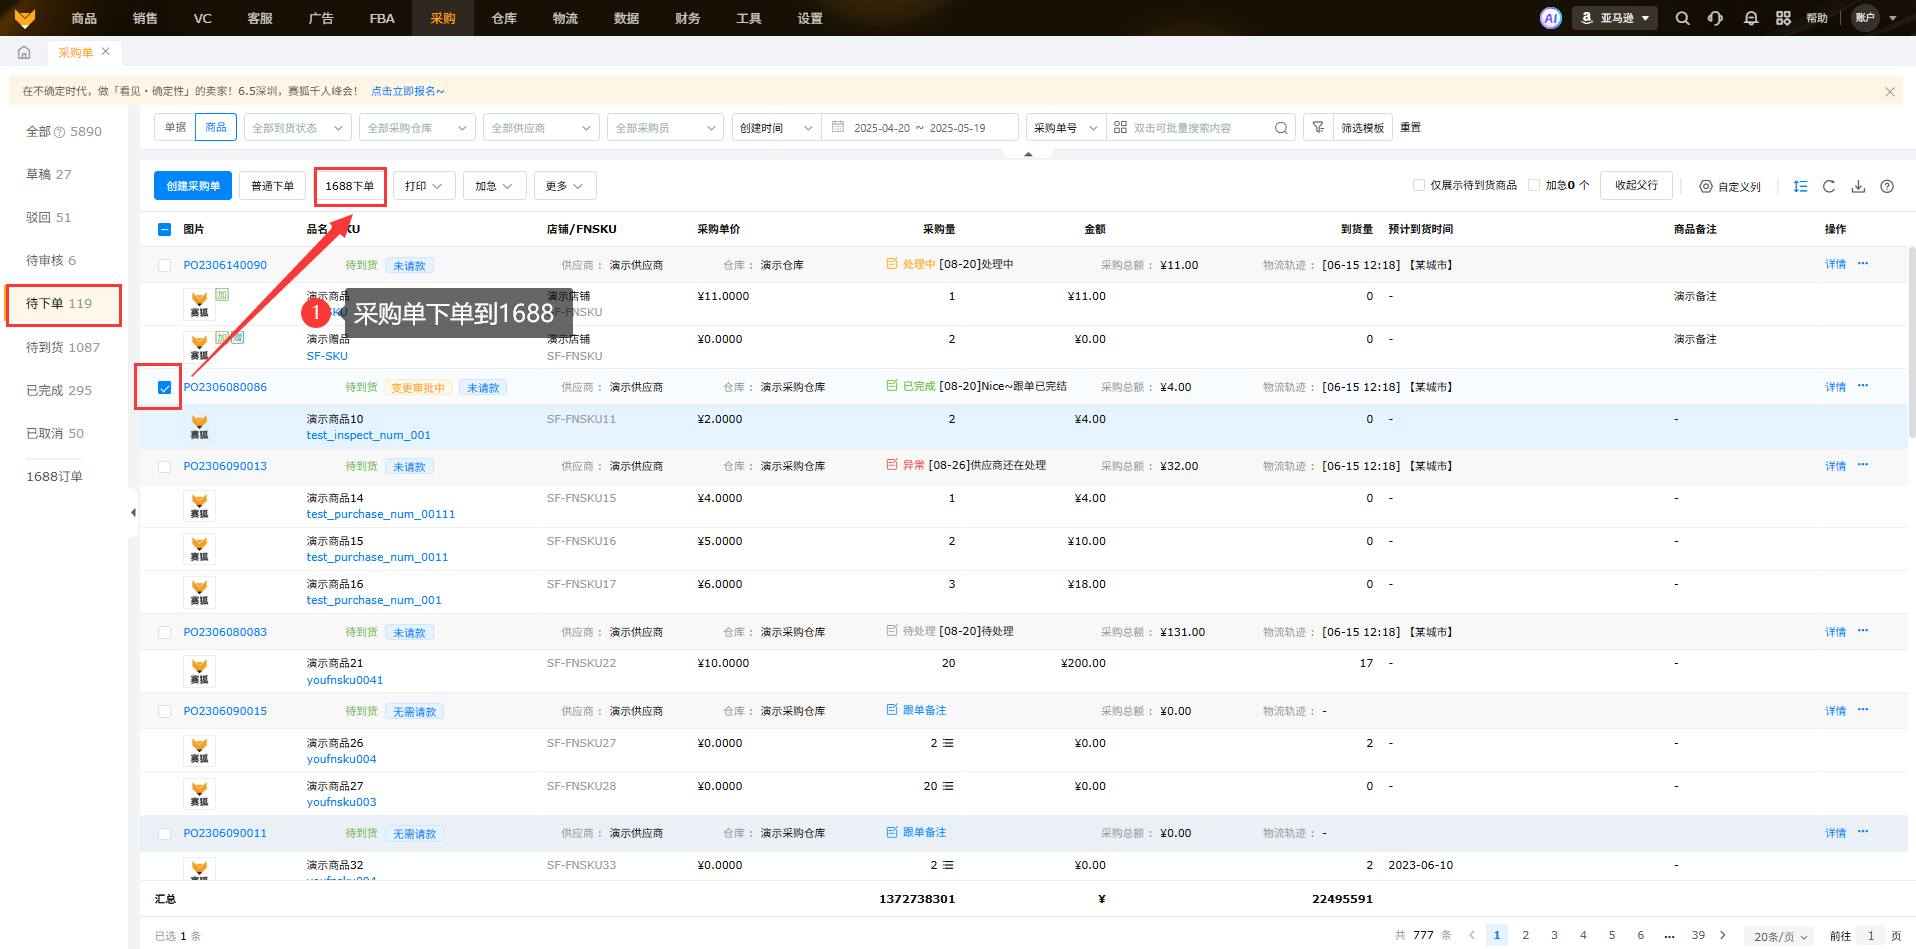Open the 创建时间 date type dropdown

tap(776, 128)
